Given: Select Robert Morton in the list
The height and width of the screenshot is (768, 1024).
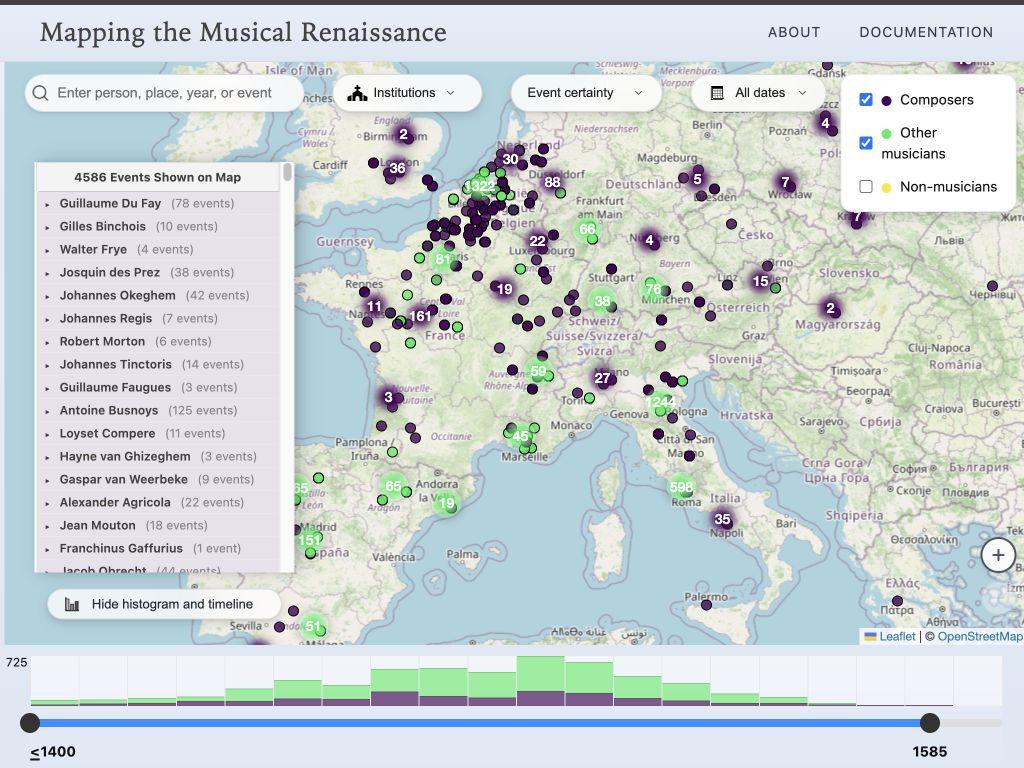Looking at the screenshot, I should [103, 341].
